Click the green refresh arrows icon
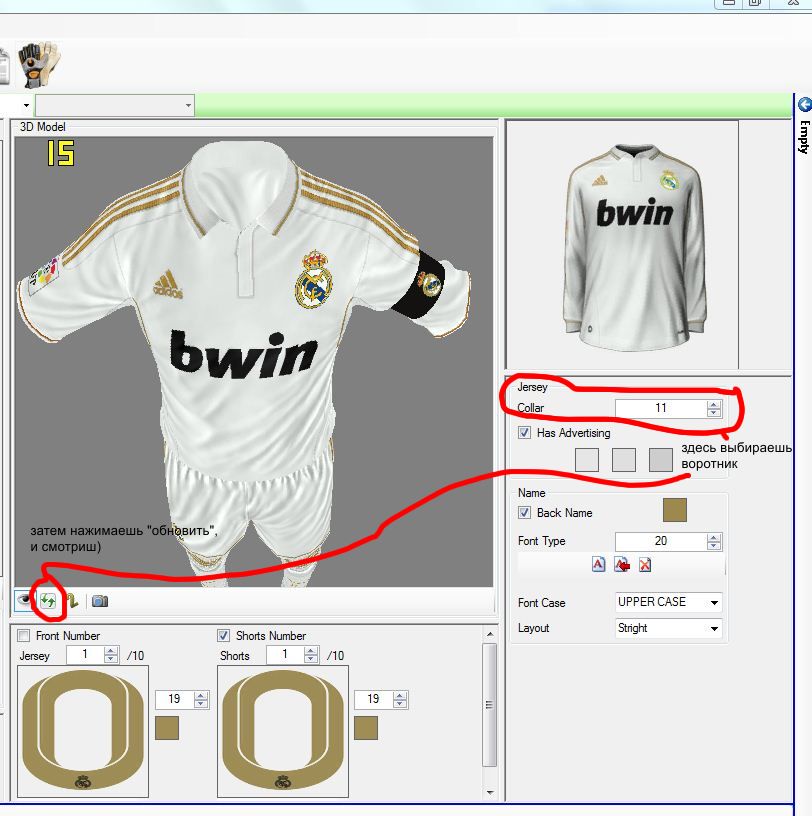812x816 pixels. (48, 601)
